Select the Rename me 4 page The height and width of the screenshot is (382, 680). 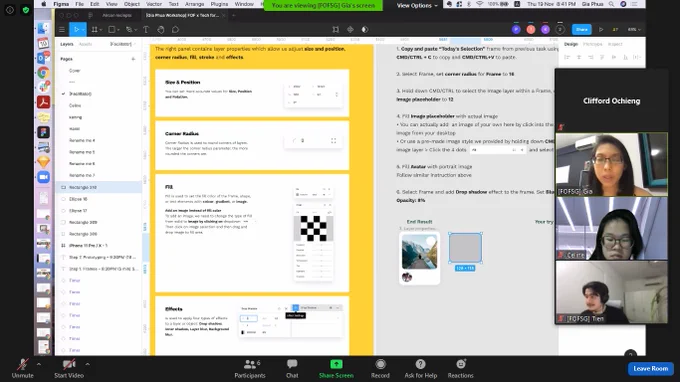click(x=82, y=140)
